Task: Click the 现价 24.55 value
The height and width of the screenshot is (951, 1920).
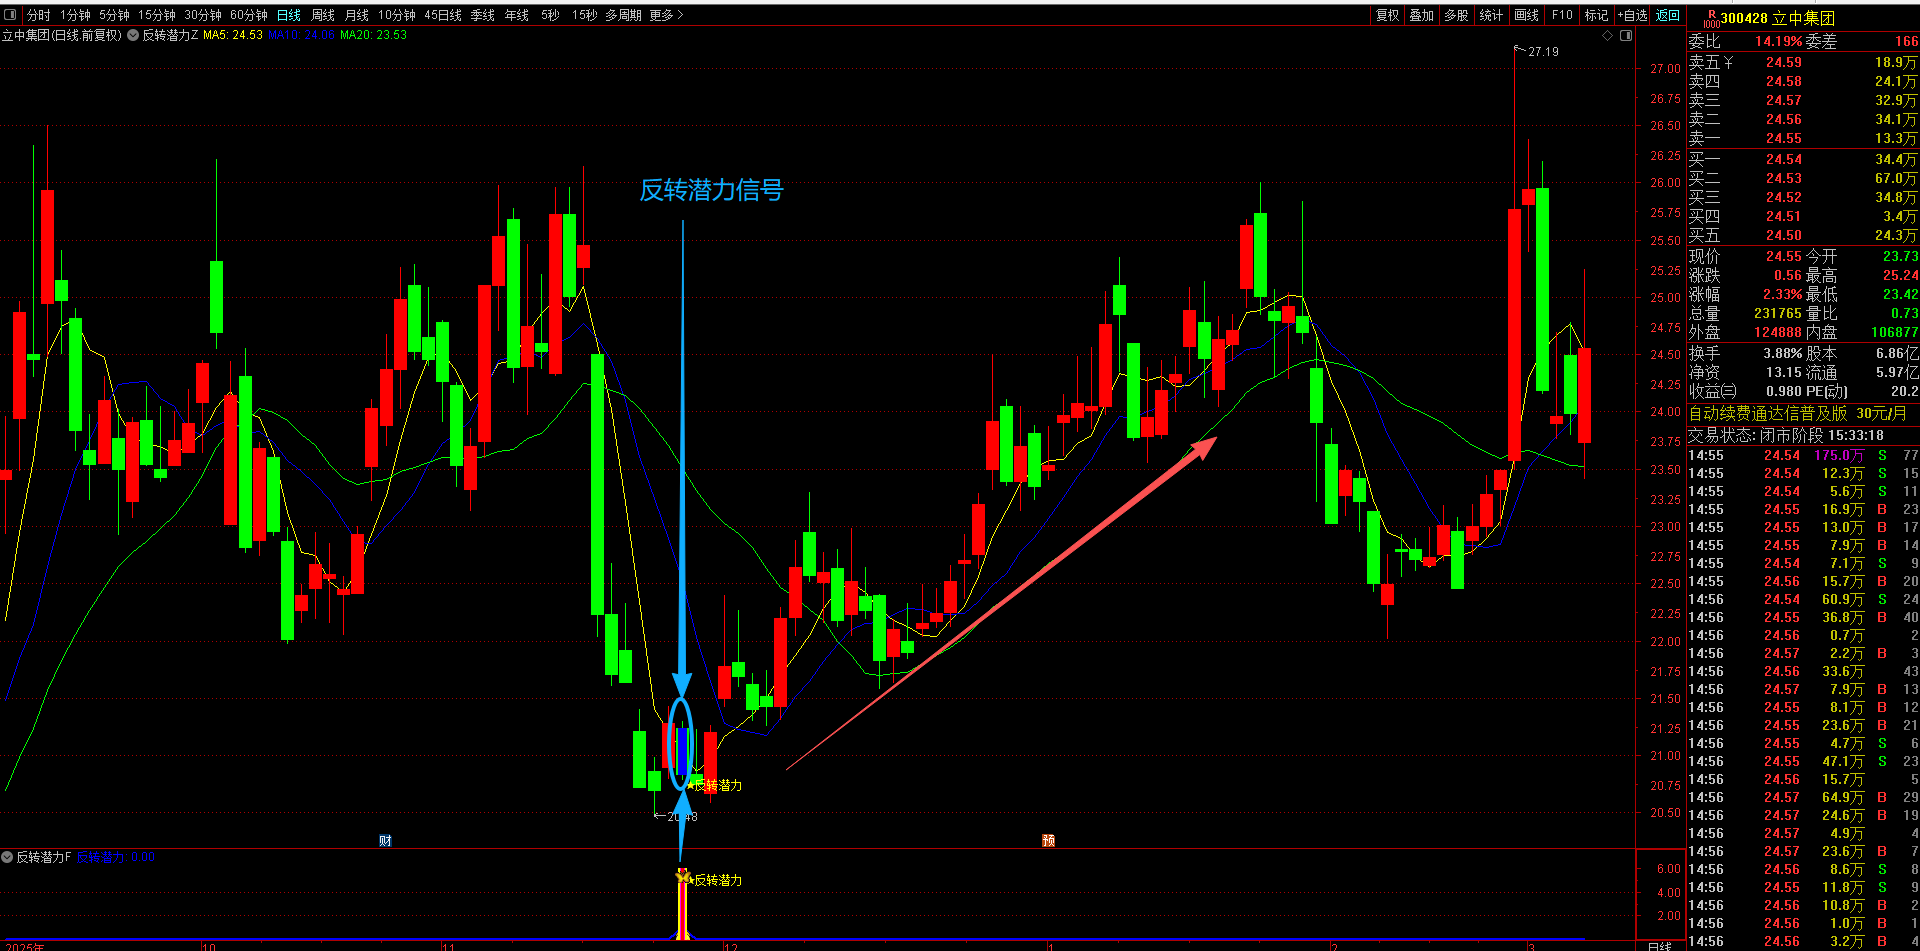Action: 1783,256
